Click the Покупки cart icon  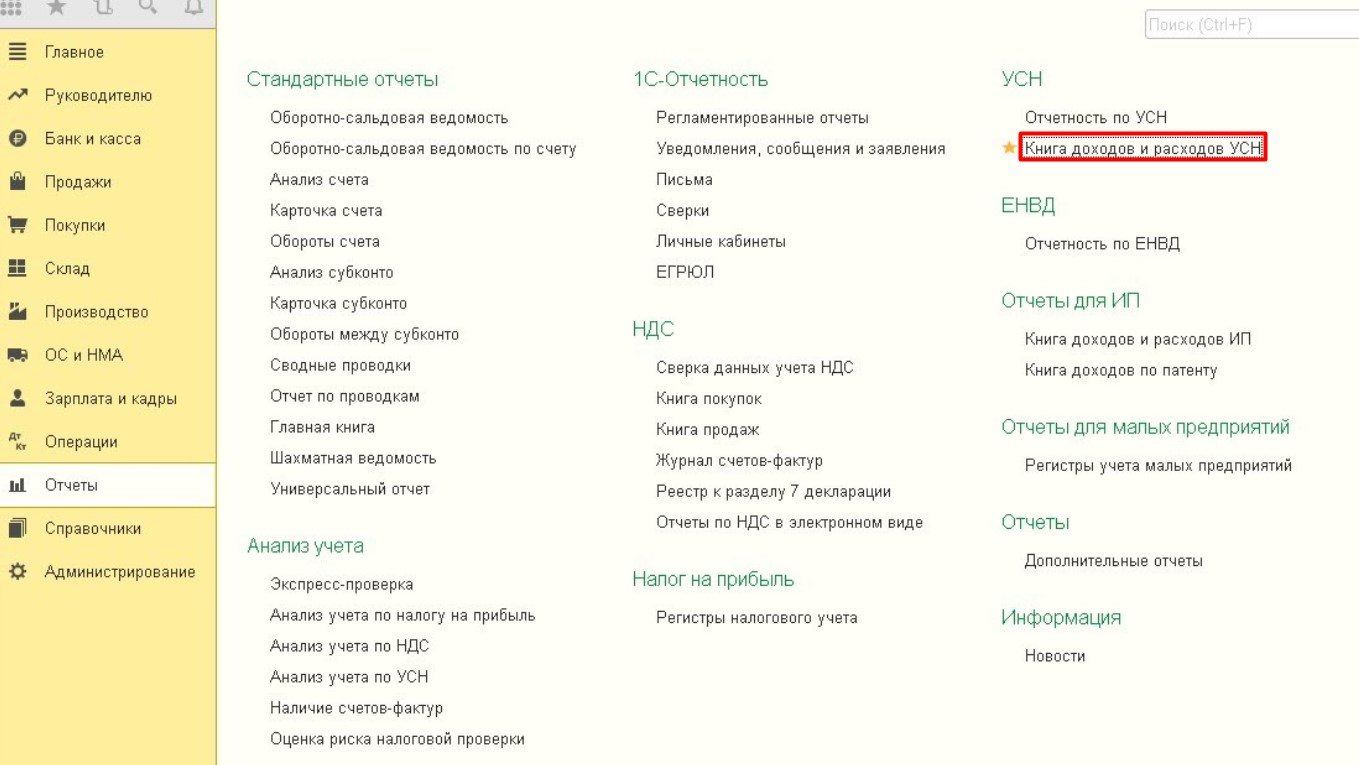point(17,225)
